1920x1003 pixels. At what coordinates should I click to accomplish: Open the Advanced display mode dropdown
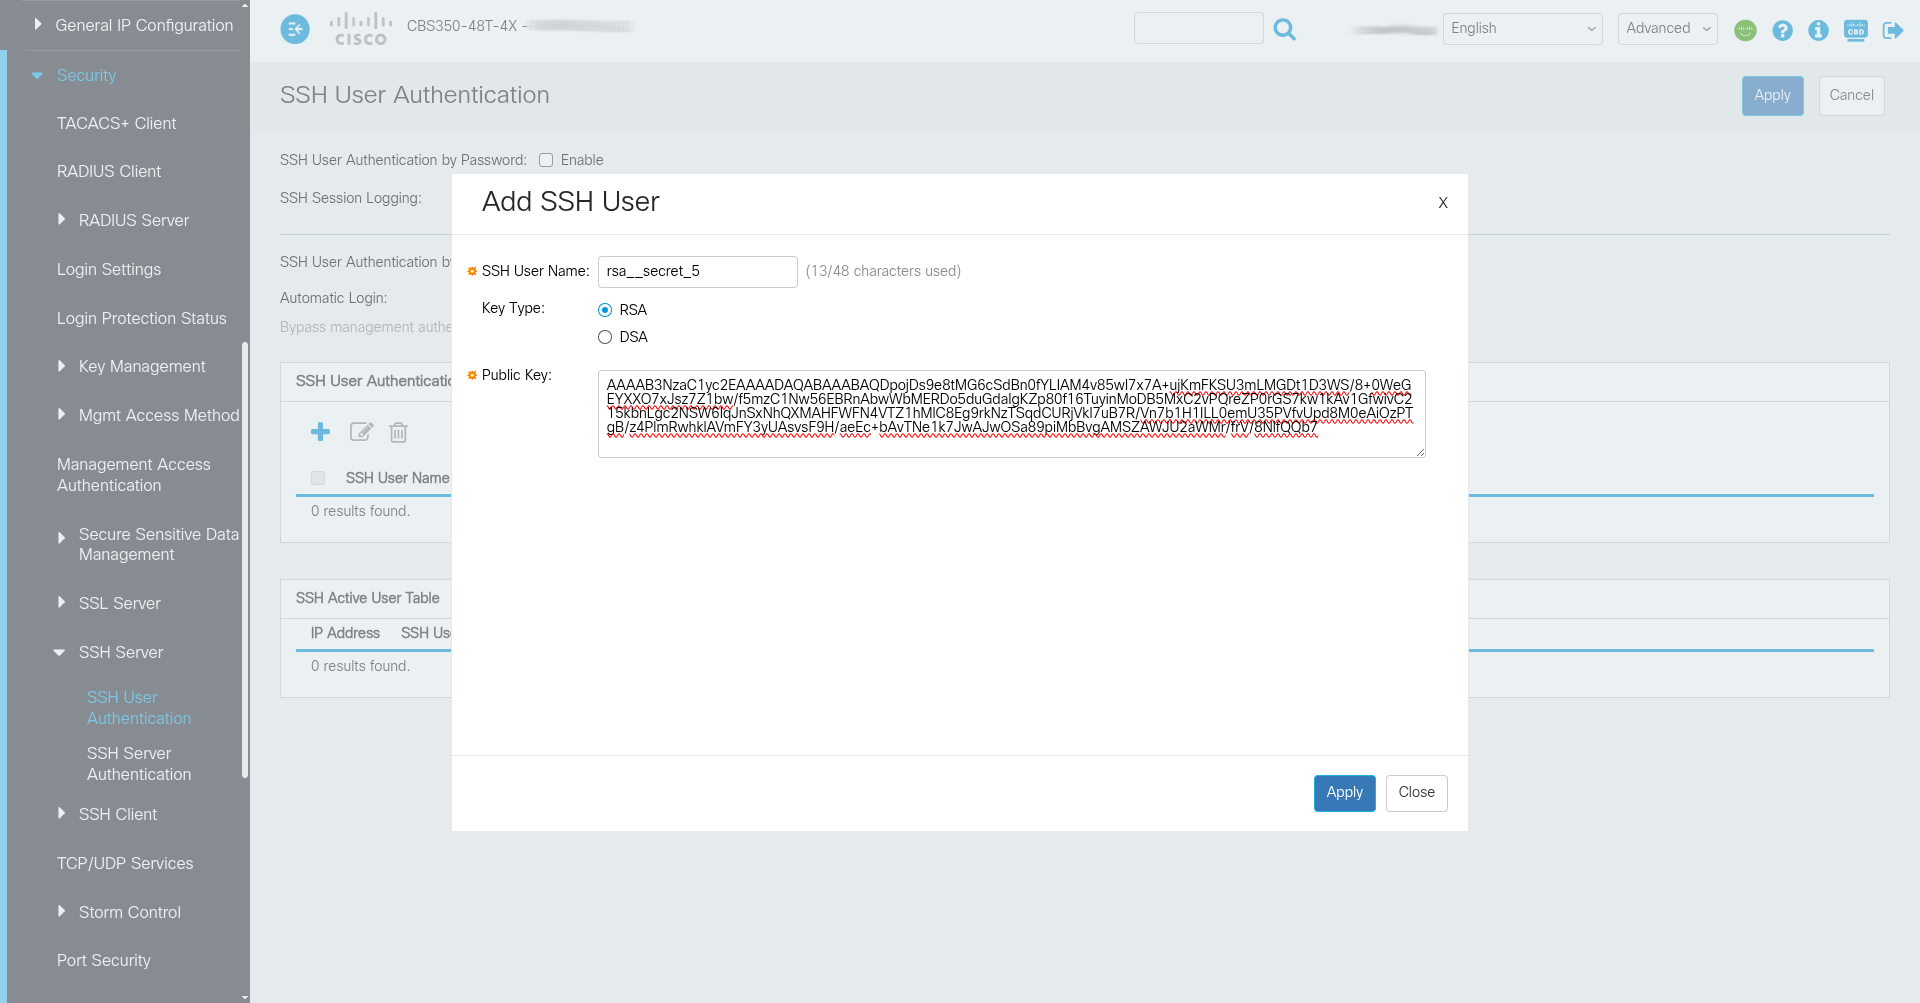tap(1667, 29)
